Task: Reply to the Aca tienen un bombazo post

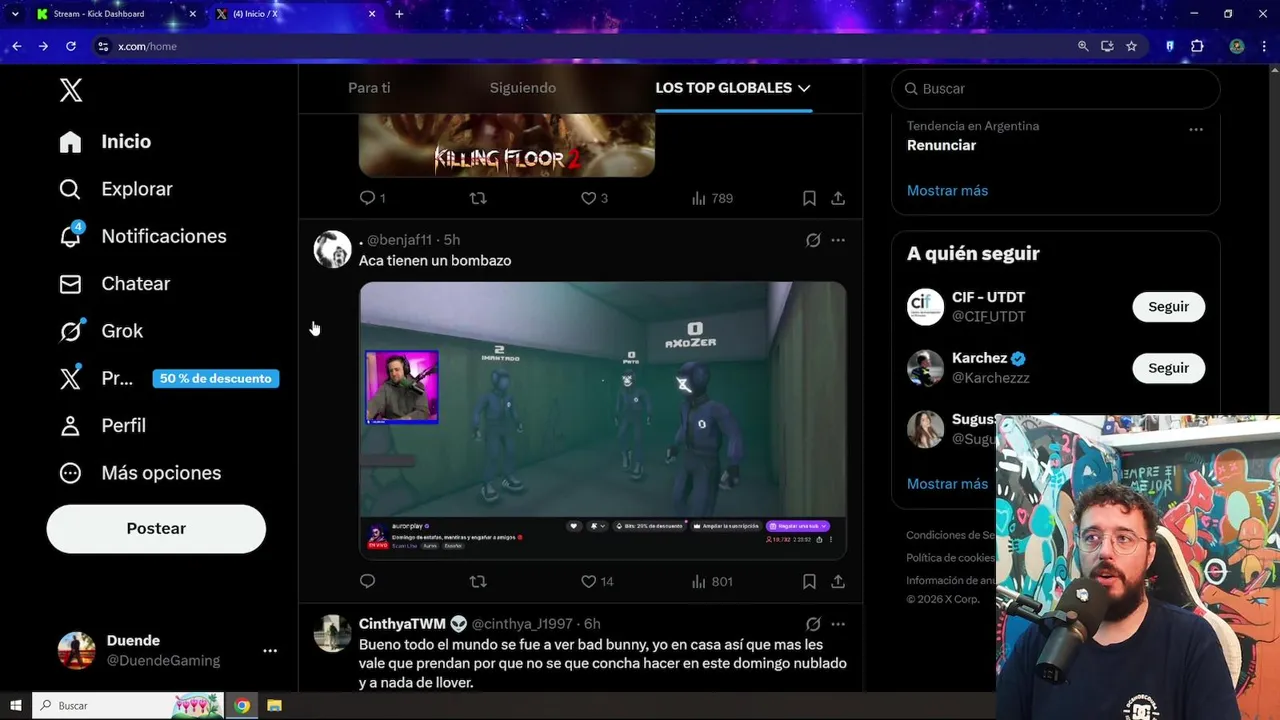Action: click(367, 581)
